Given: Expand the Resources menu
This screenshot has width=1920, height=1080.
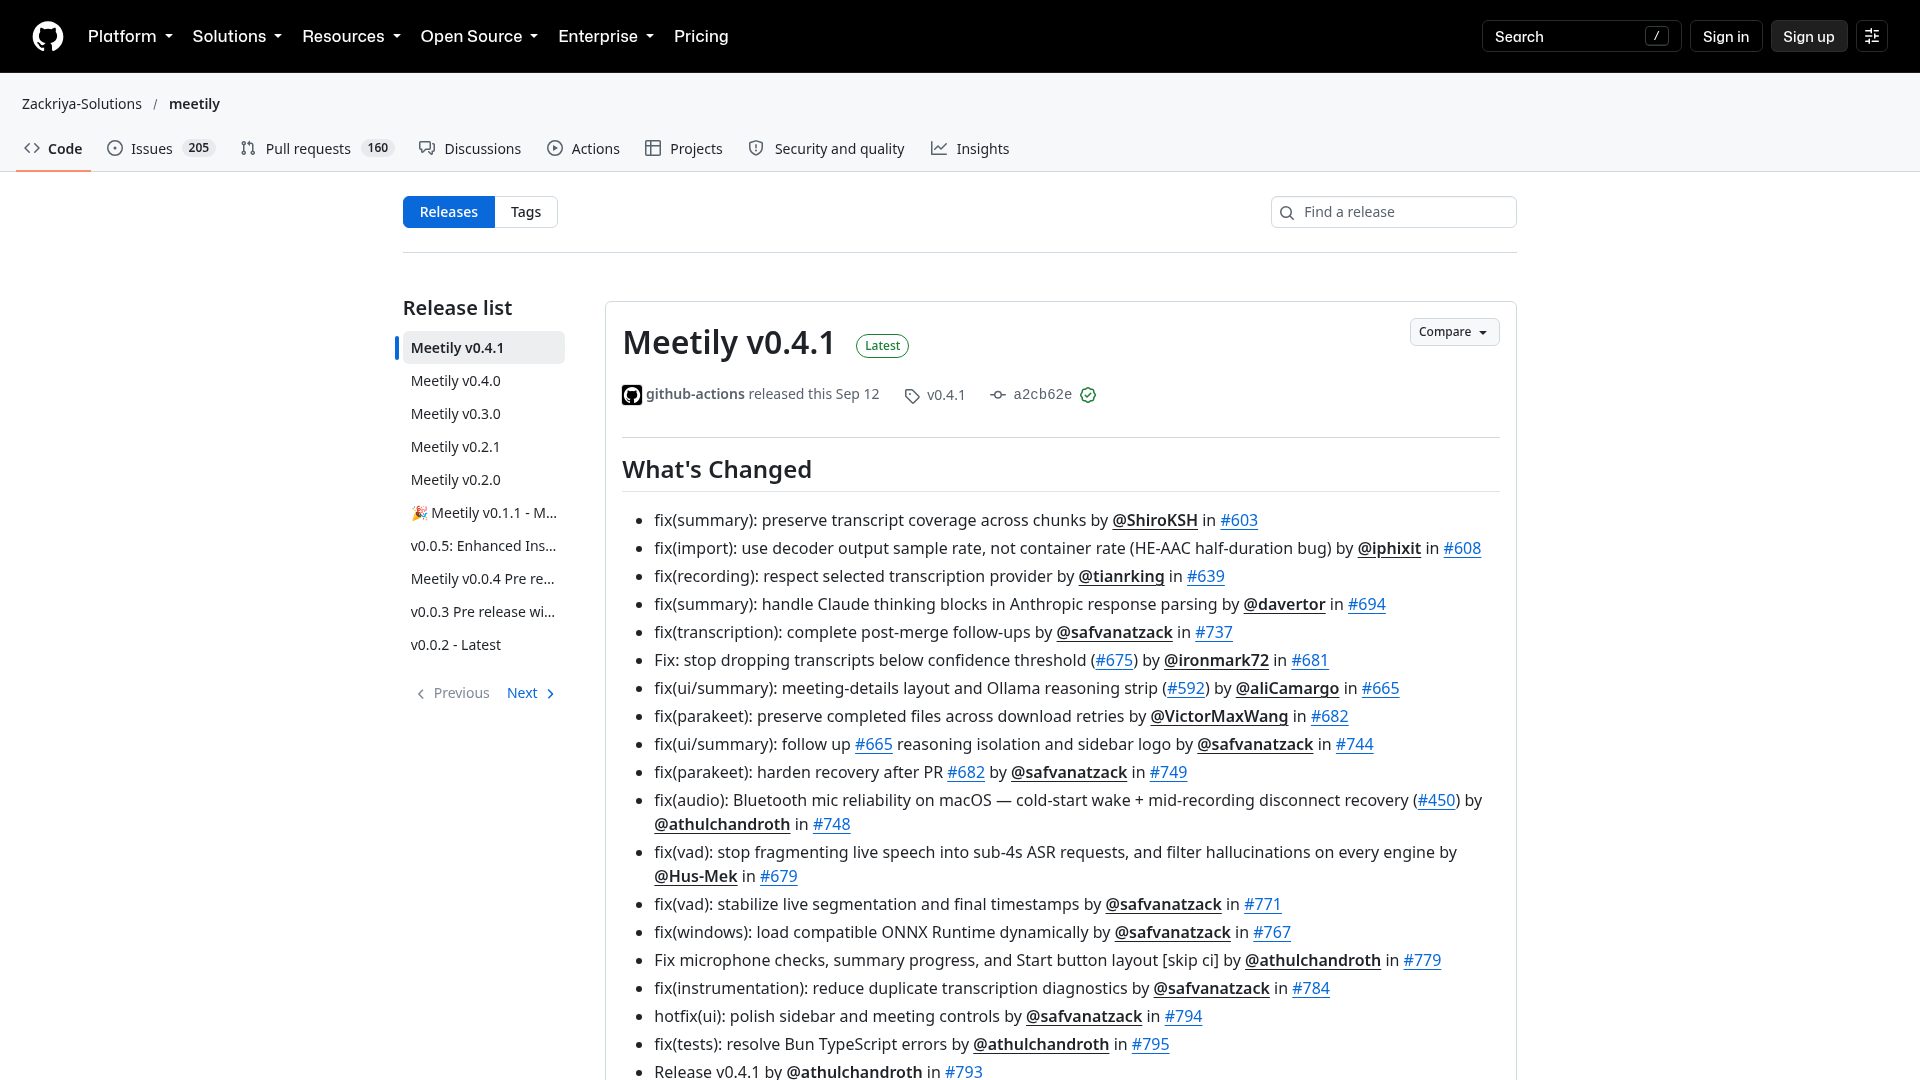Looking at the screenshot, I should 351,36.
